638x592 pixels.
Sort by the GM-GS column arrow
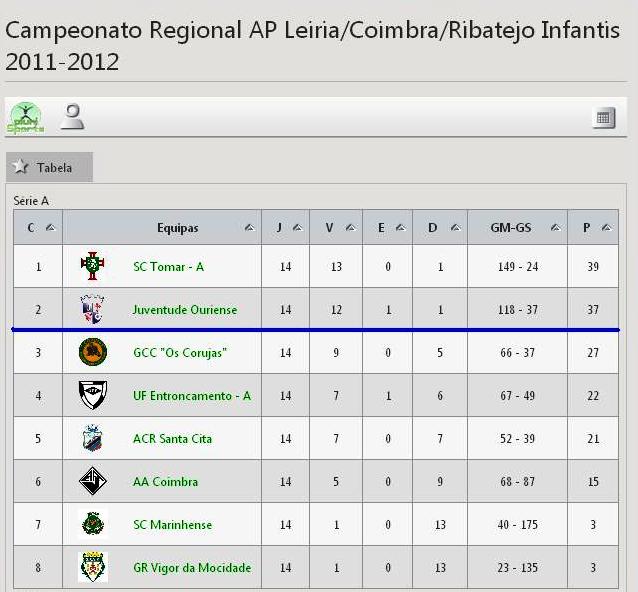pyautogui.click(x=555, y=227)
